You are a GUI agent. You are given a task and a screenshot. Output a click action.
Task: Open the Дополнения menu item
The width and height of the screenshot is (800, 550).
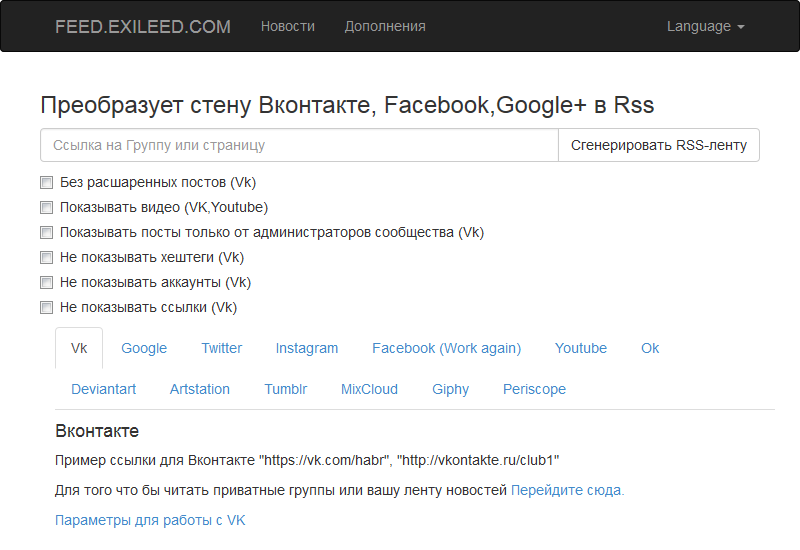(x=385, y=27)
